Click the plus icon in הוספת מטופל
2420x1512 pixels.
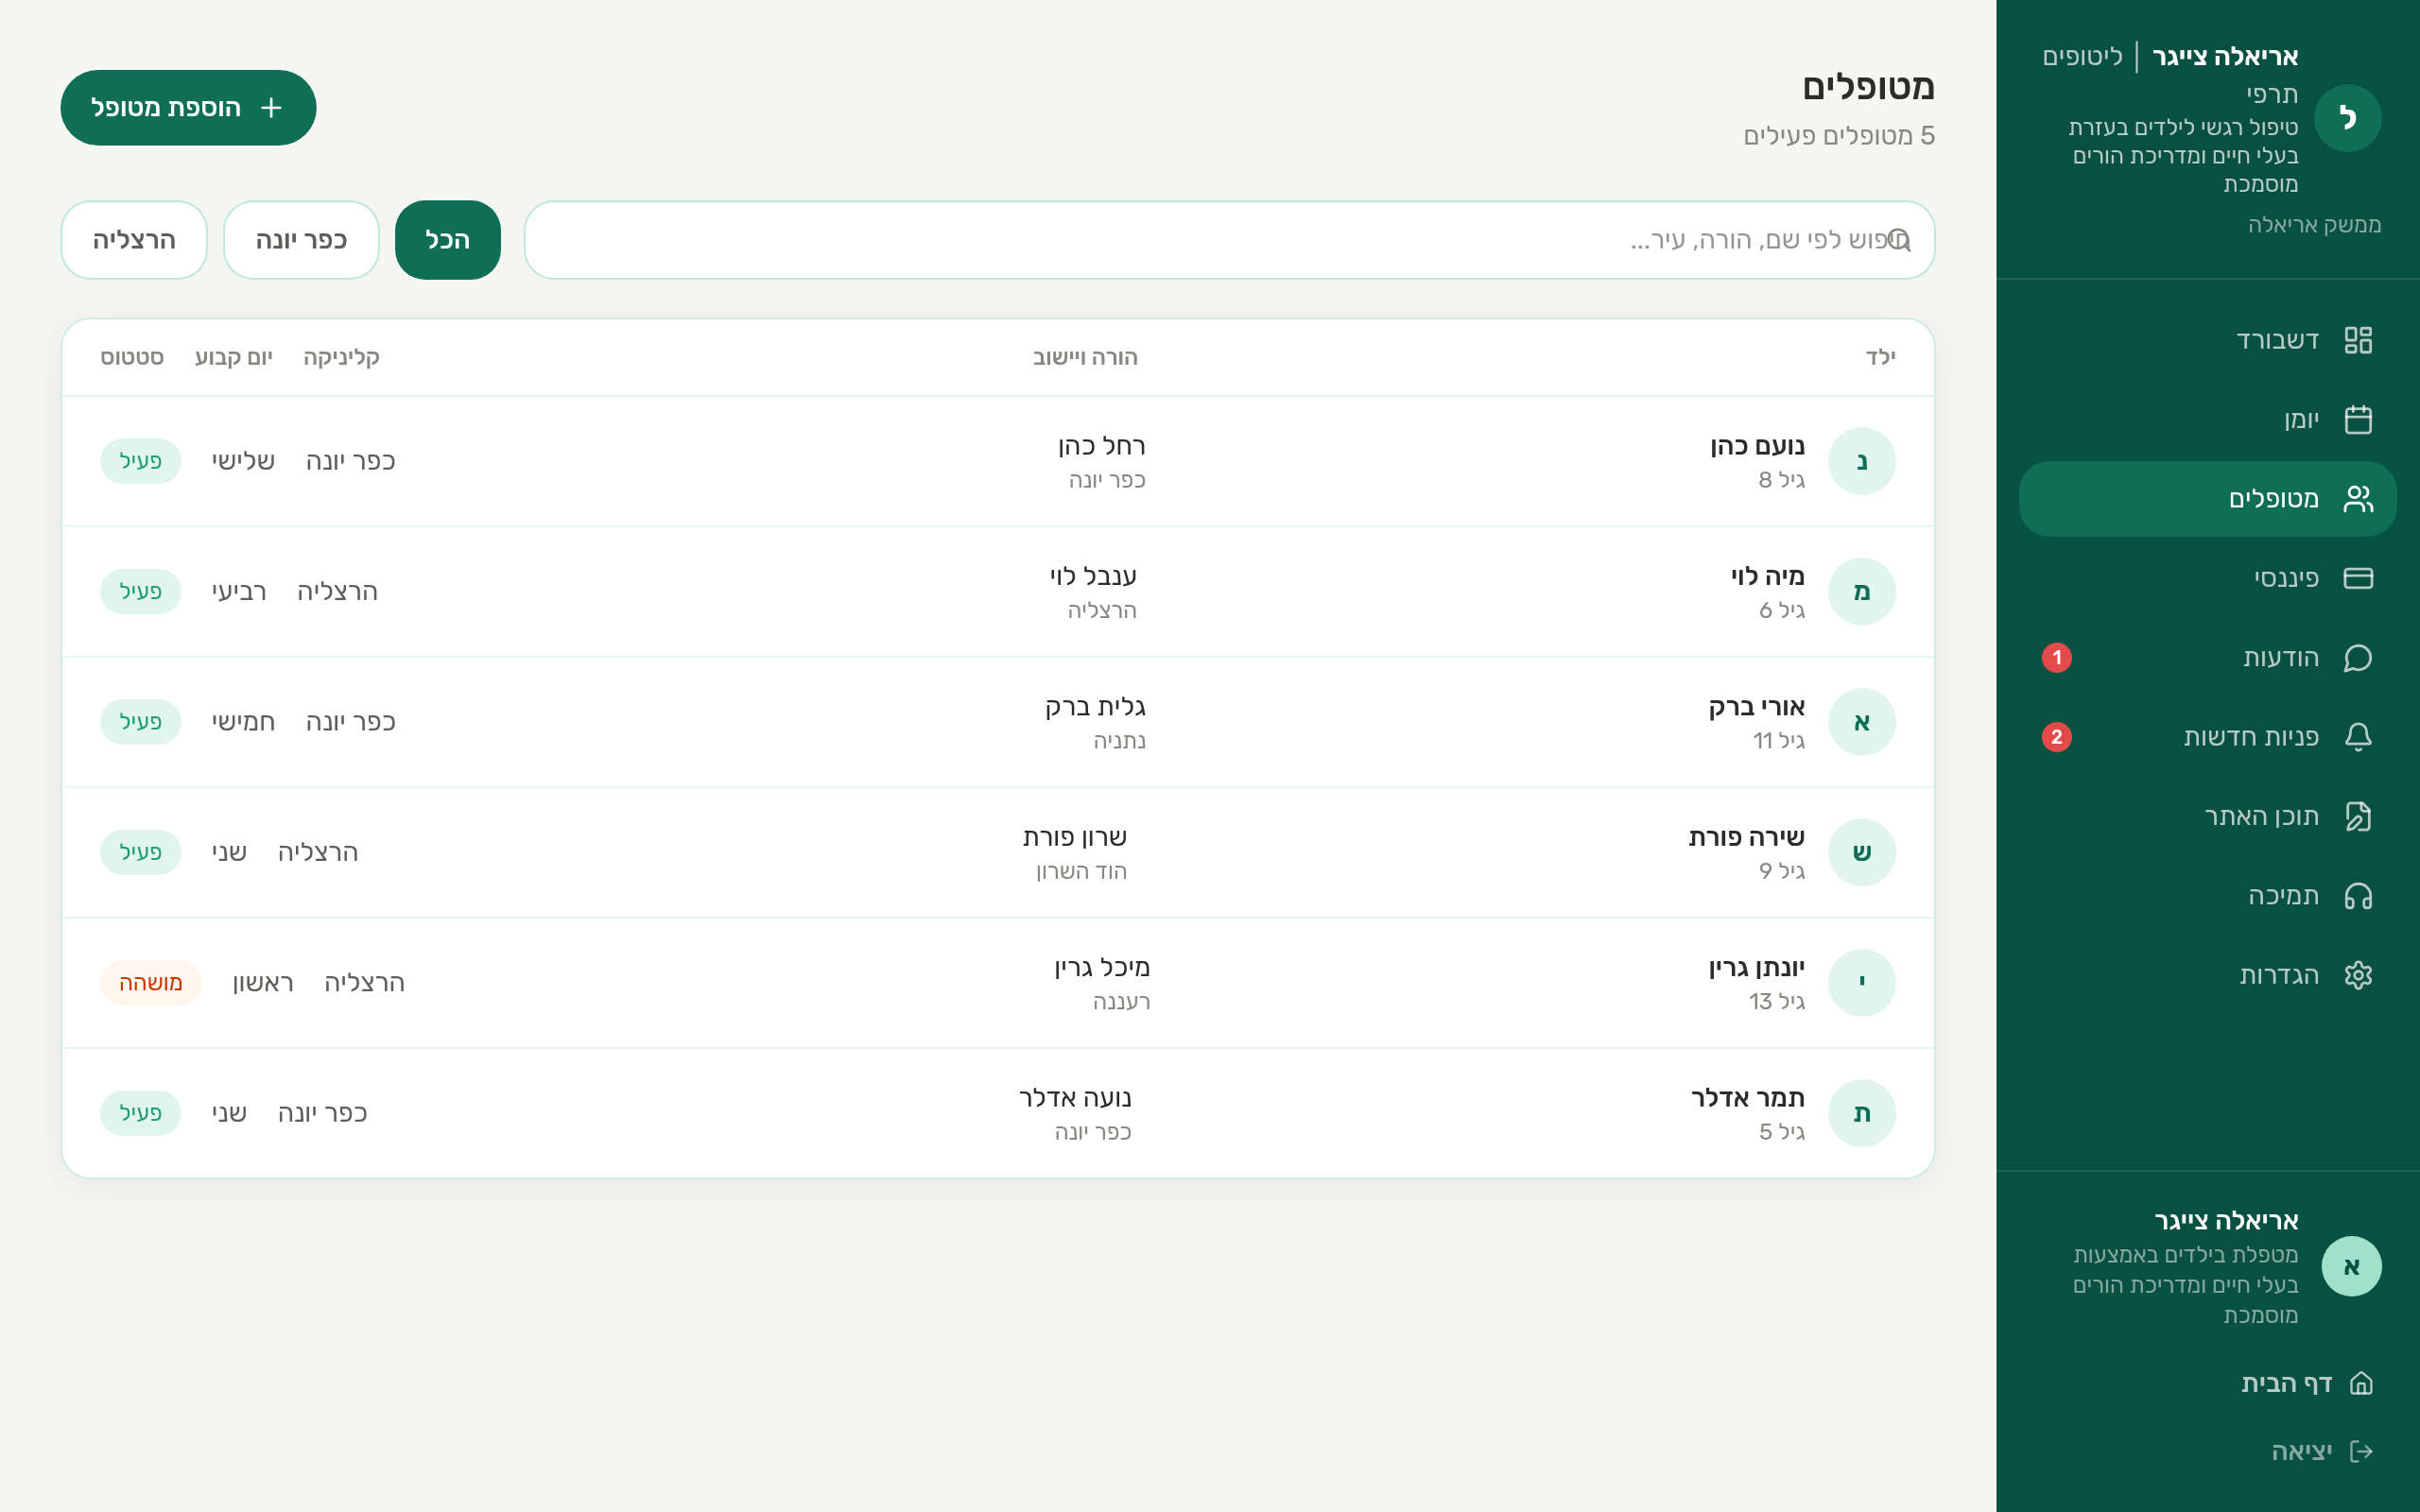(271, 107)
